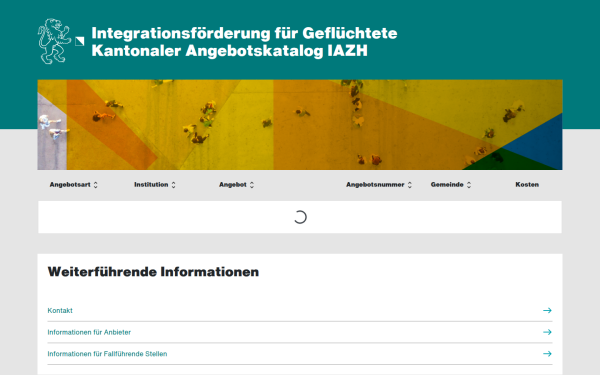Sort table by Angebotsnummer column
This screenshot has width=600, height=375.
(x=379, y=184)
